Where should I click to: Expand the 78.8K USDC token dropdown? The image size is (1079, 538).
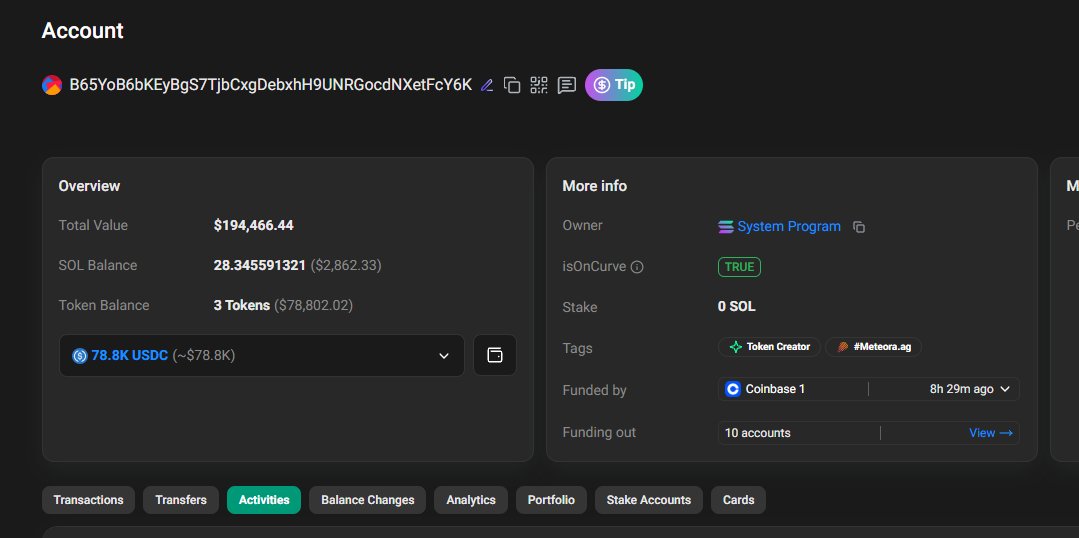444,356
